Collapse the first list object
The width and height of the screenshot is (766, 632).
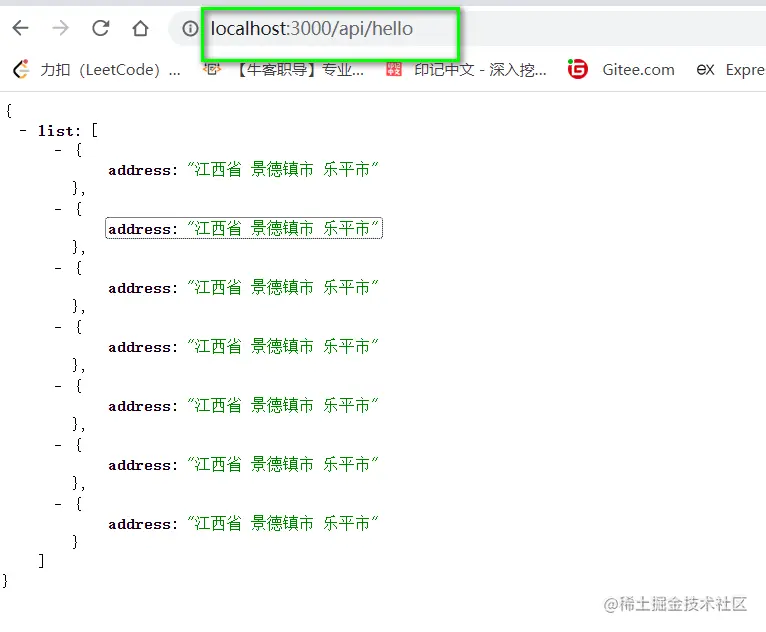(58, 150)
